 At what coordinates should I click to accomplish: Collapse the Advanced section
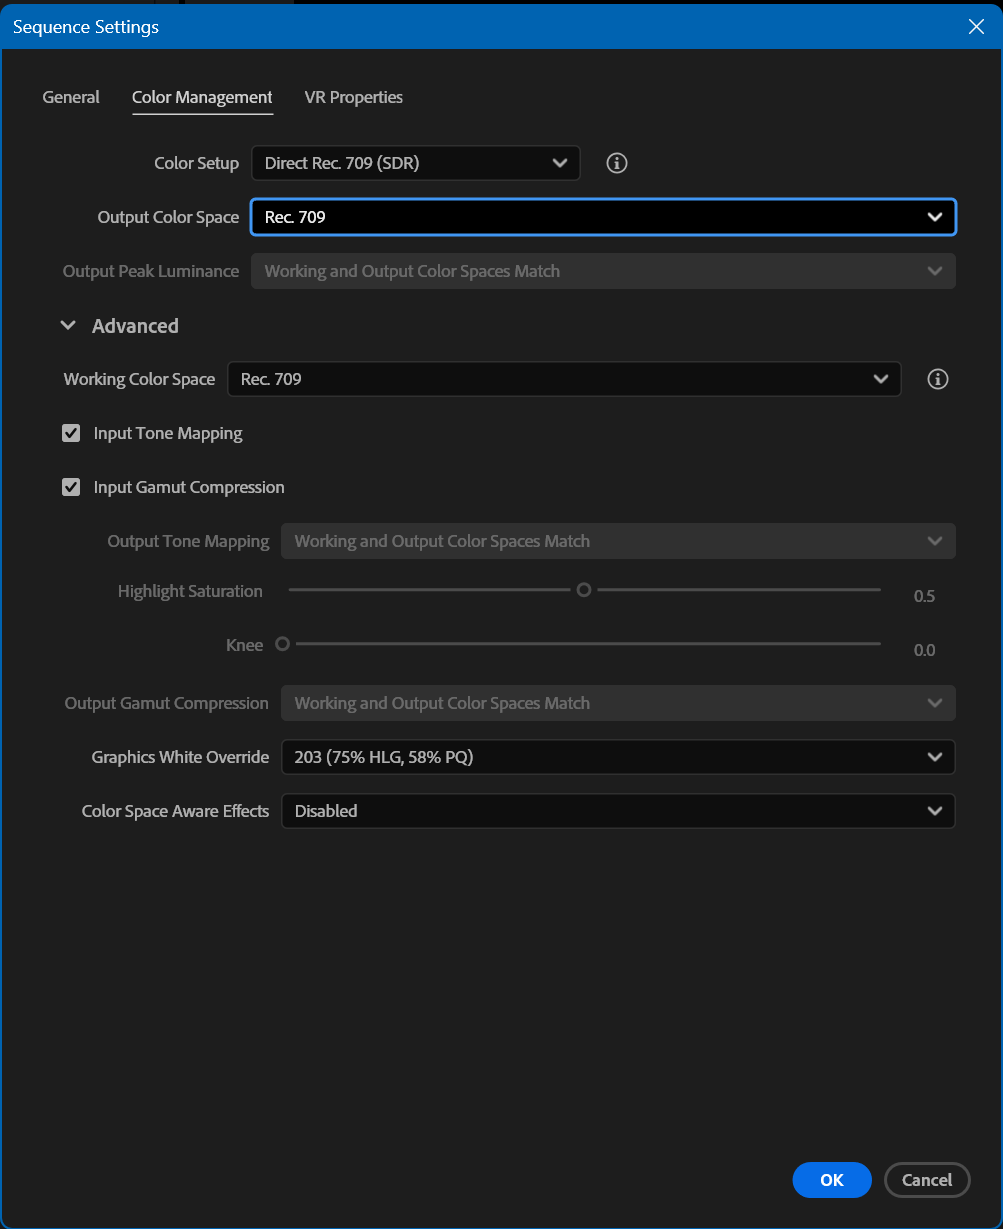pos(68,325)
